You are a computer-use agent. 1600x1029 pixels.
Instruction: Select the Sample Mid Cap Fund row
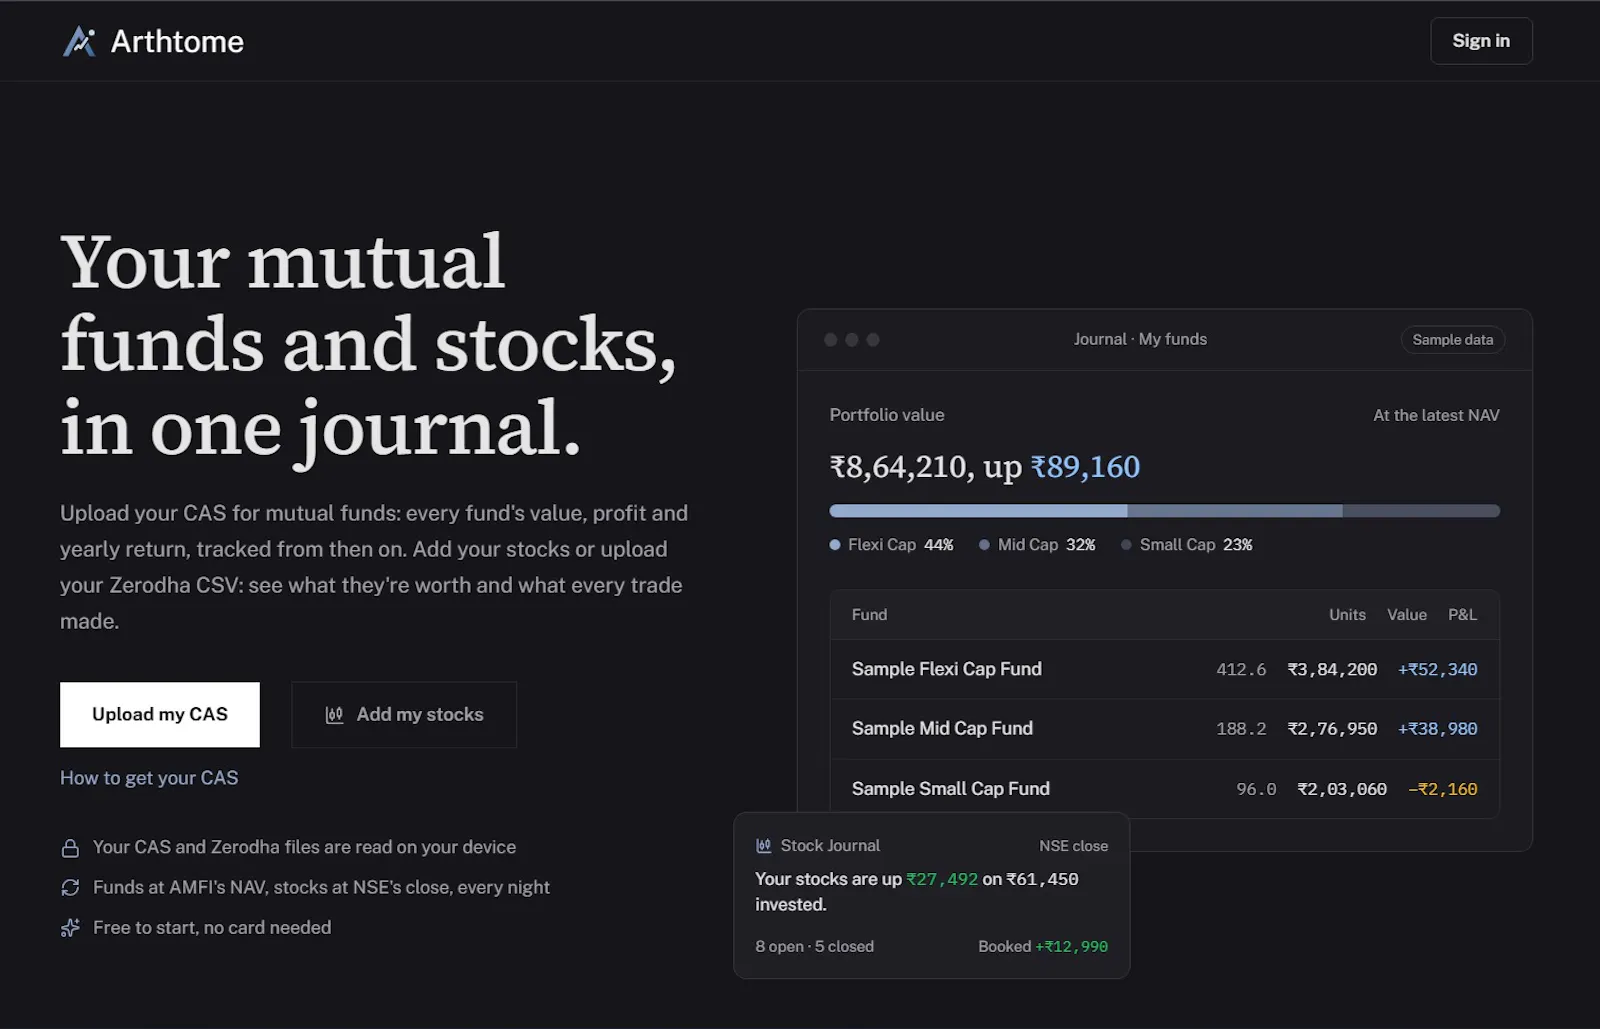(1164, 729)
